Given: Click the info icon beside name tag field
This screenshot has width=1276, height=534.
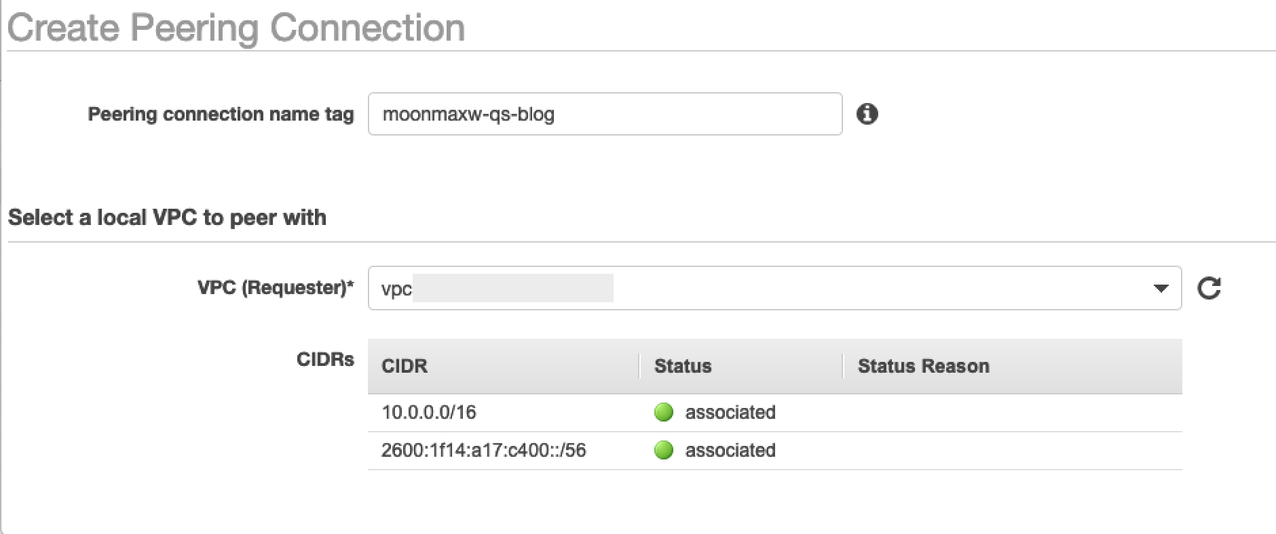Looking at the screenshot, I should click(x=867, y=114).
